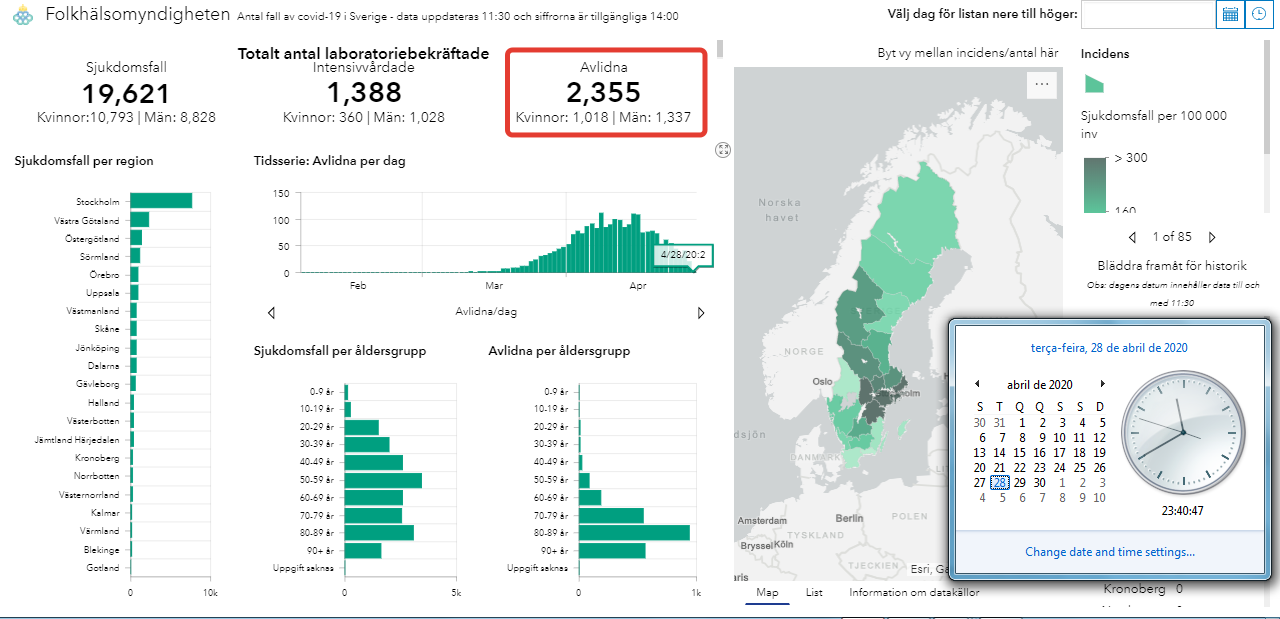Switch to the List tab

click(814, 592)
